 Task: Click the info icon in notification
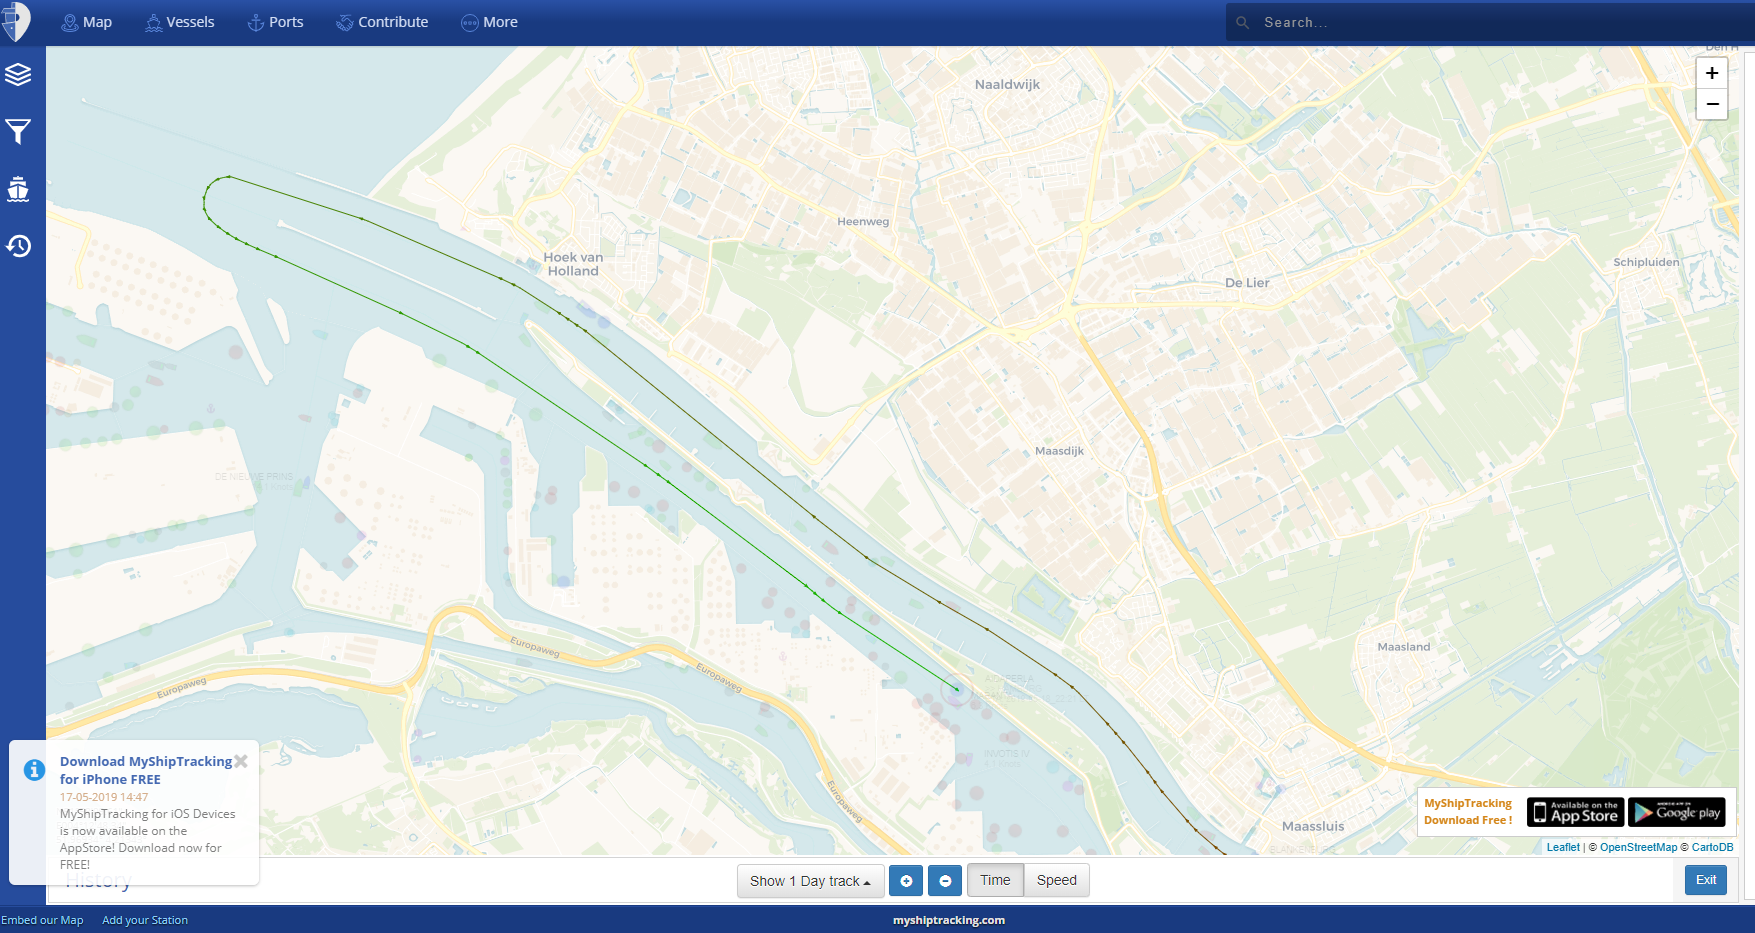click(x=34, y=770)
